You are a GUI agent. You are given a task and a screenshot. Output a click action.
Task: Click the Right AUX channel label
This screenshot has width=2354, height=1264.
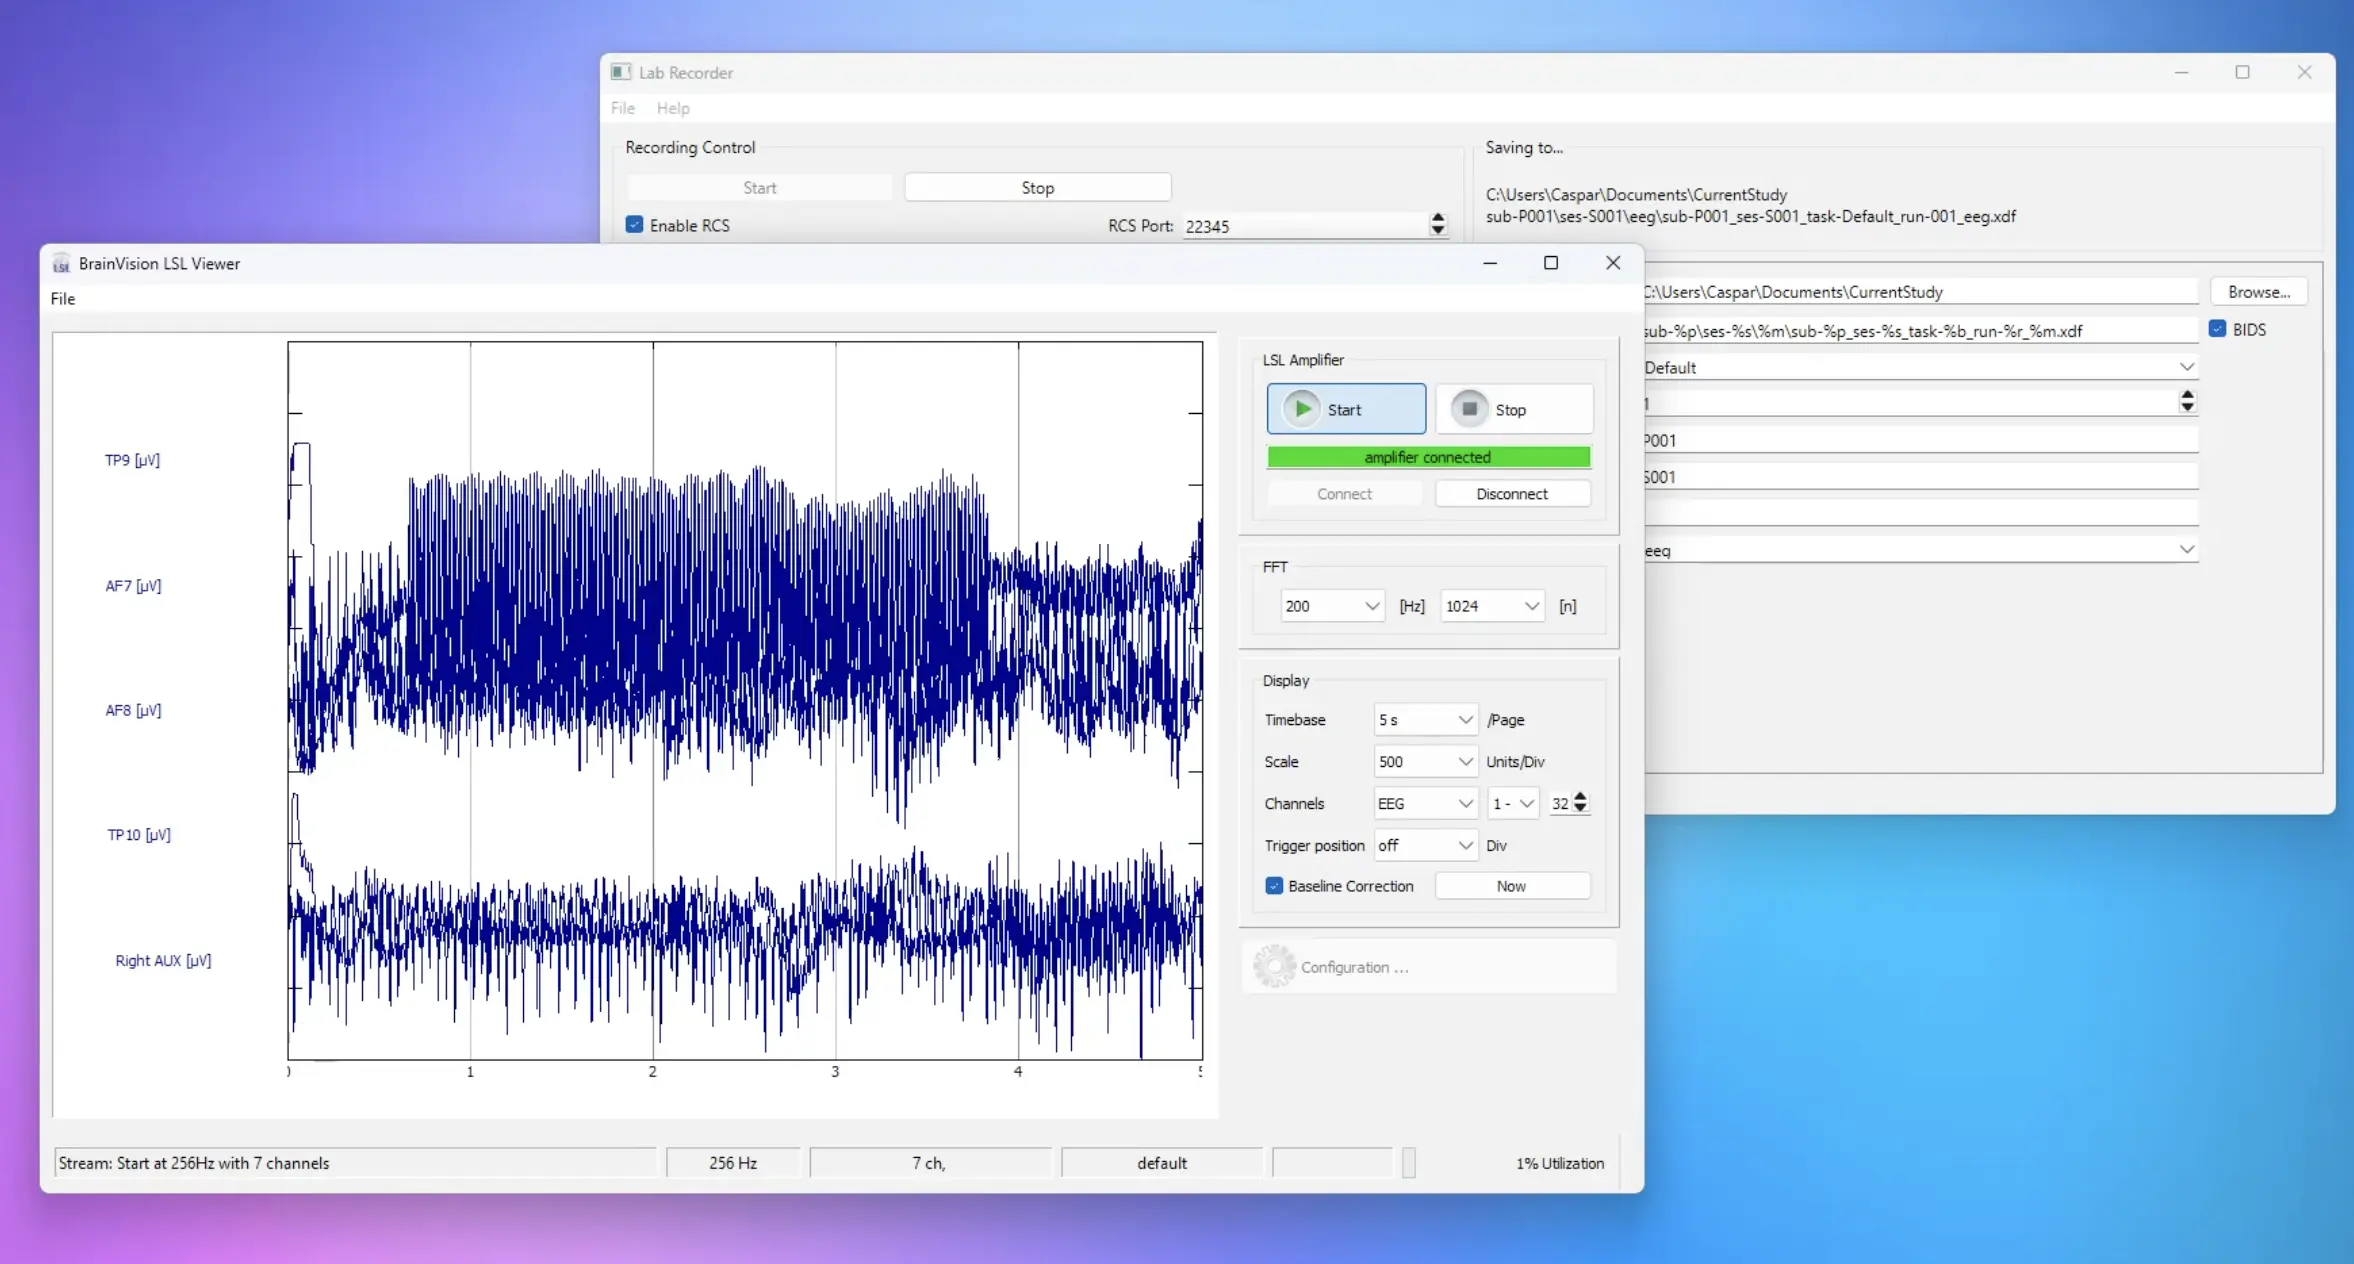click(x=163, y=960)
